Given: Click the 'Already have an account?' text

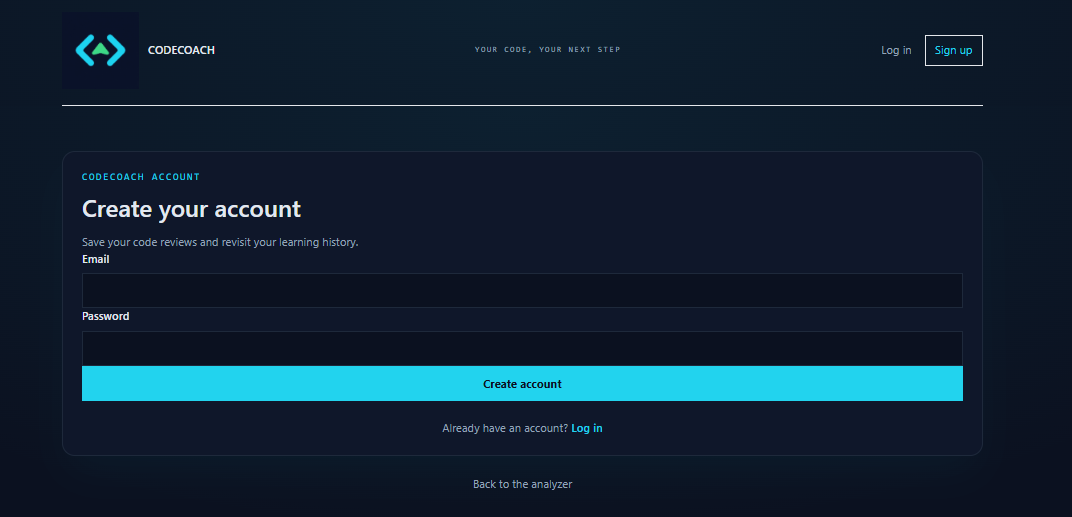Looking at the screenshot, I should tap(505, 428).
